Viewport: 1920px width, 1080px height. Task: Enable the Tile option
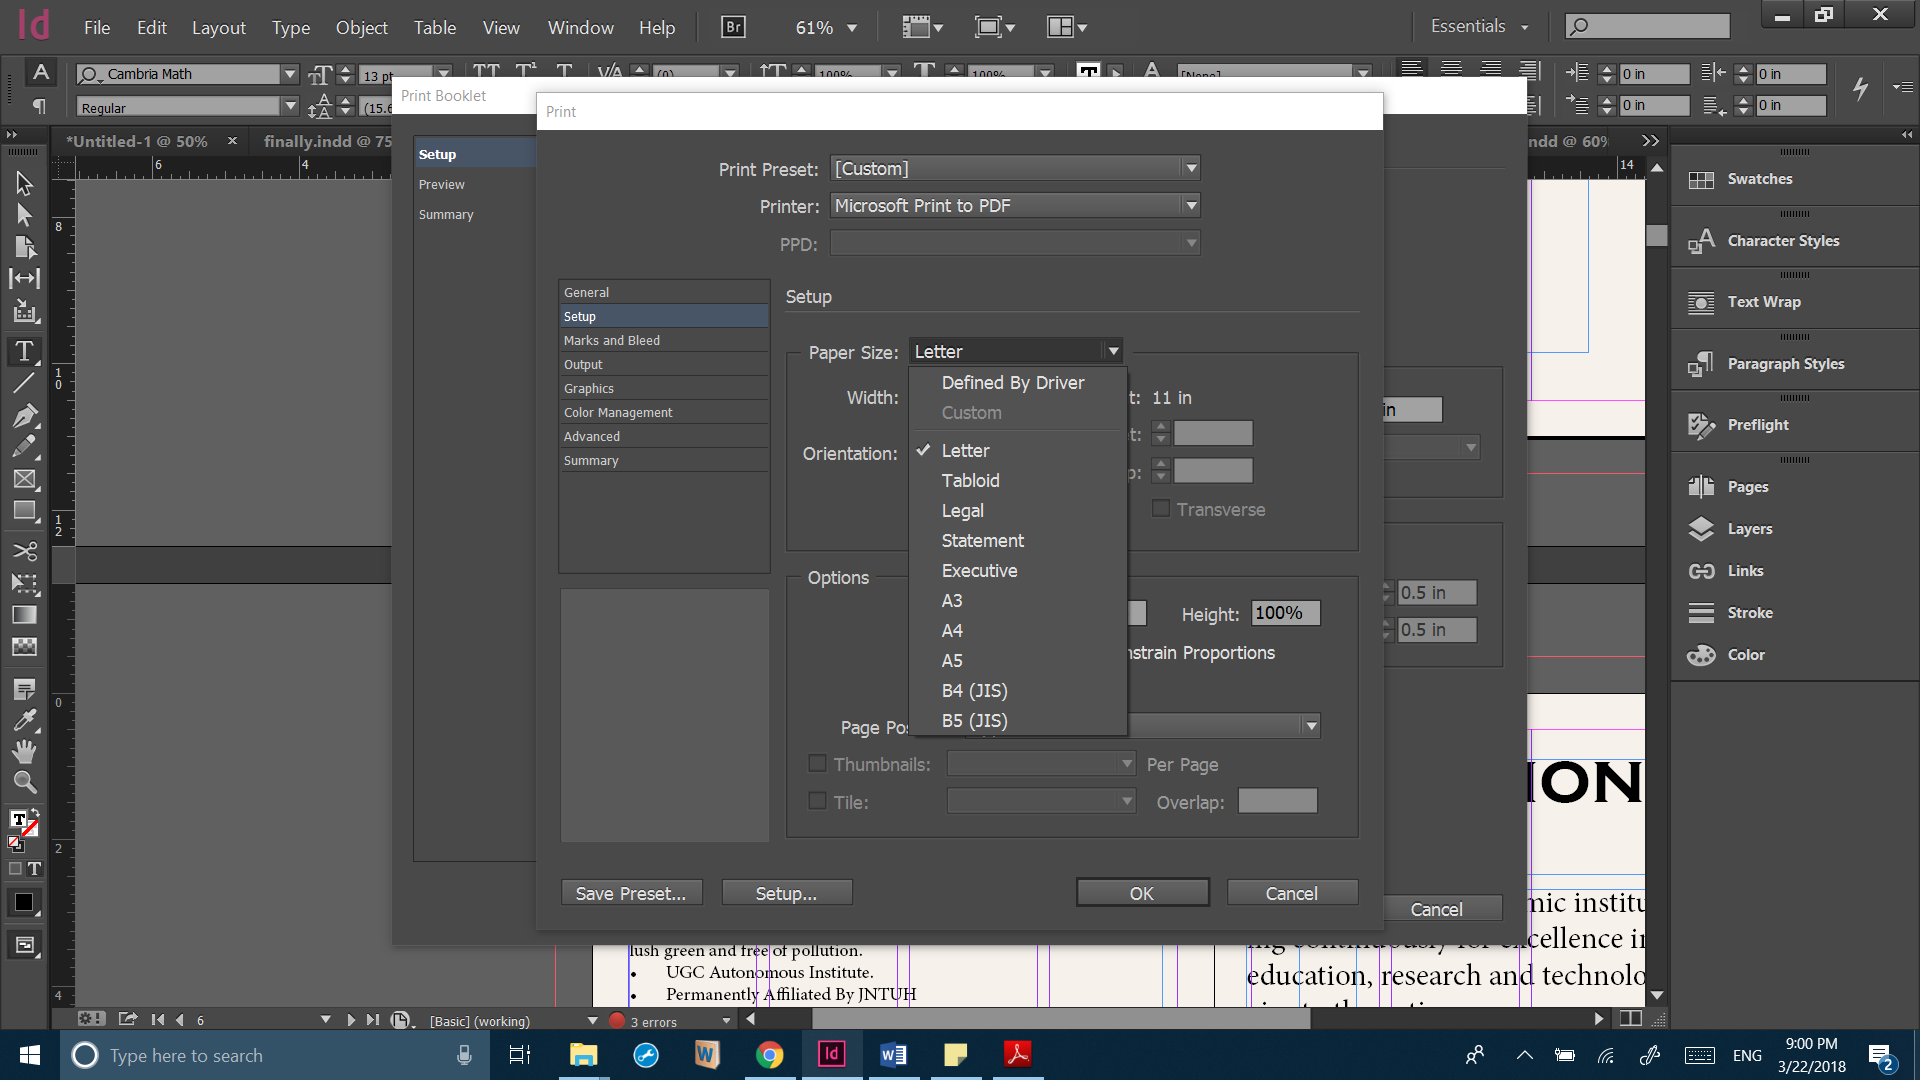coord(817,800)
